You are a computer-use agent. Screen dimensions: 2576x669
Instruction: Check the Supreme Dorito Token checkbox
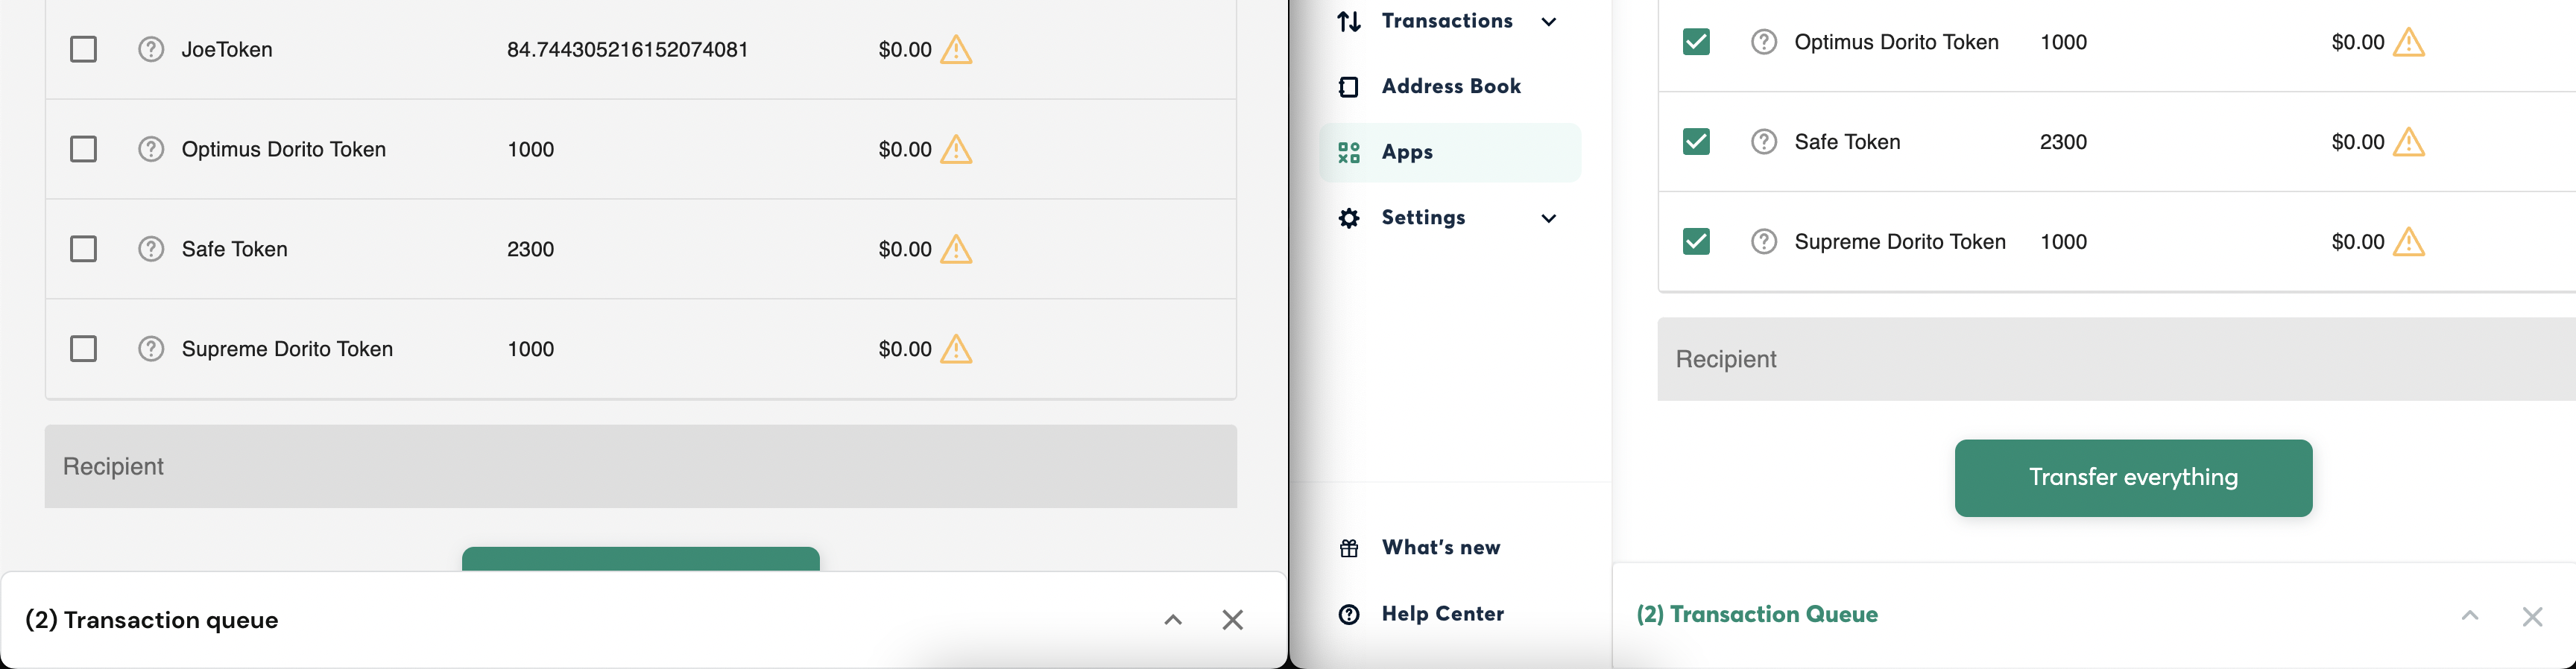[x=83, y=348]
